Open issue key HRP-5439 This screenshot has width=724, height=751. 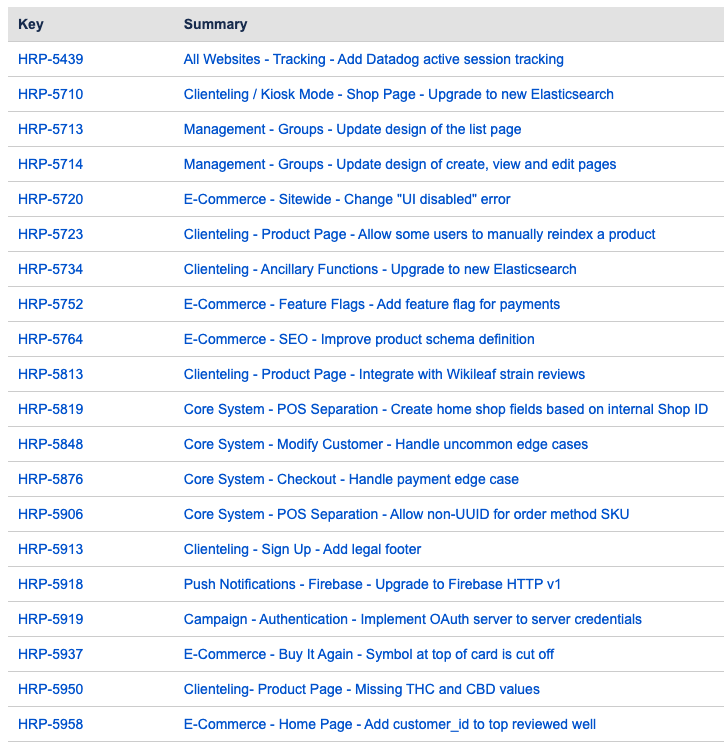pos(50,59)
